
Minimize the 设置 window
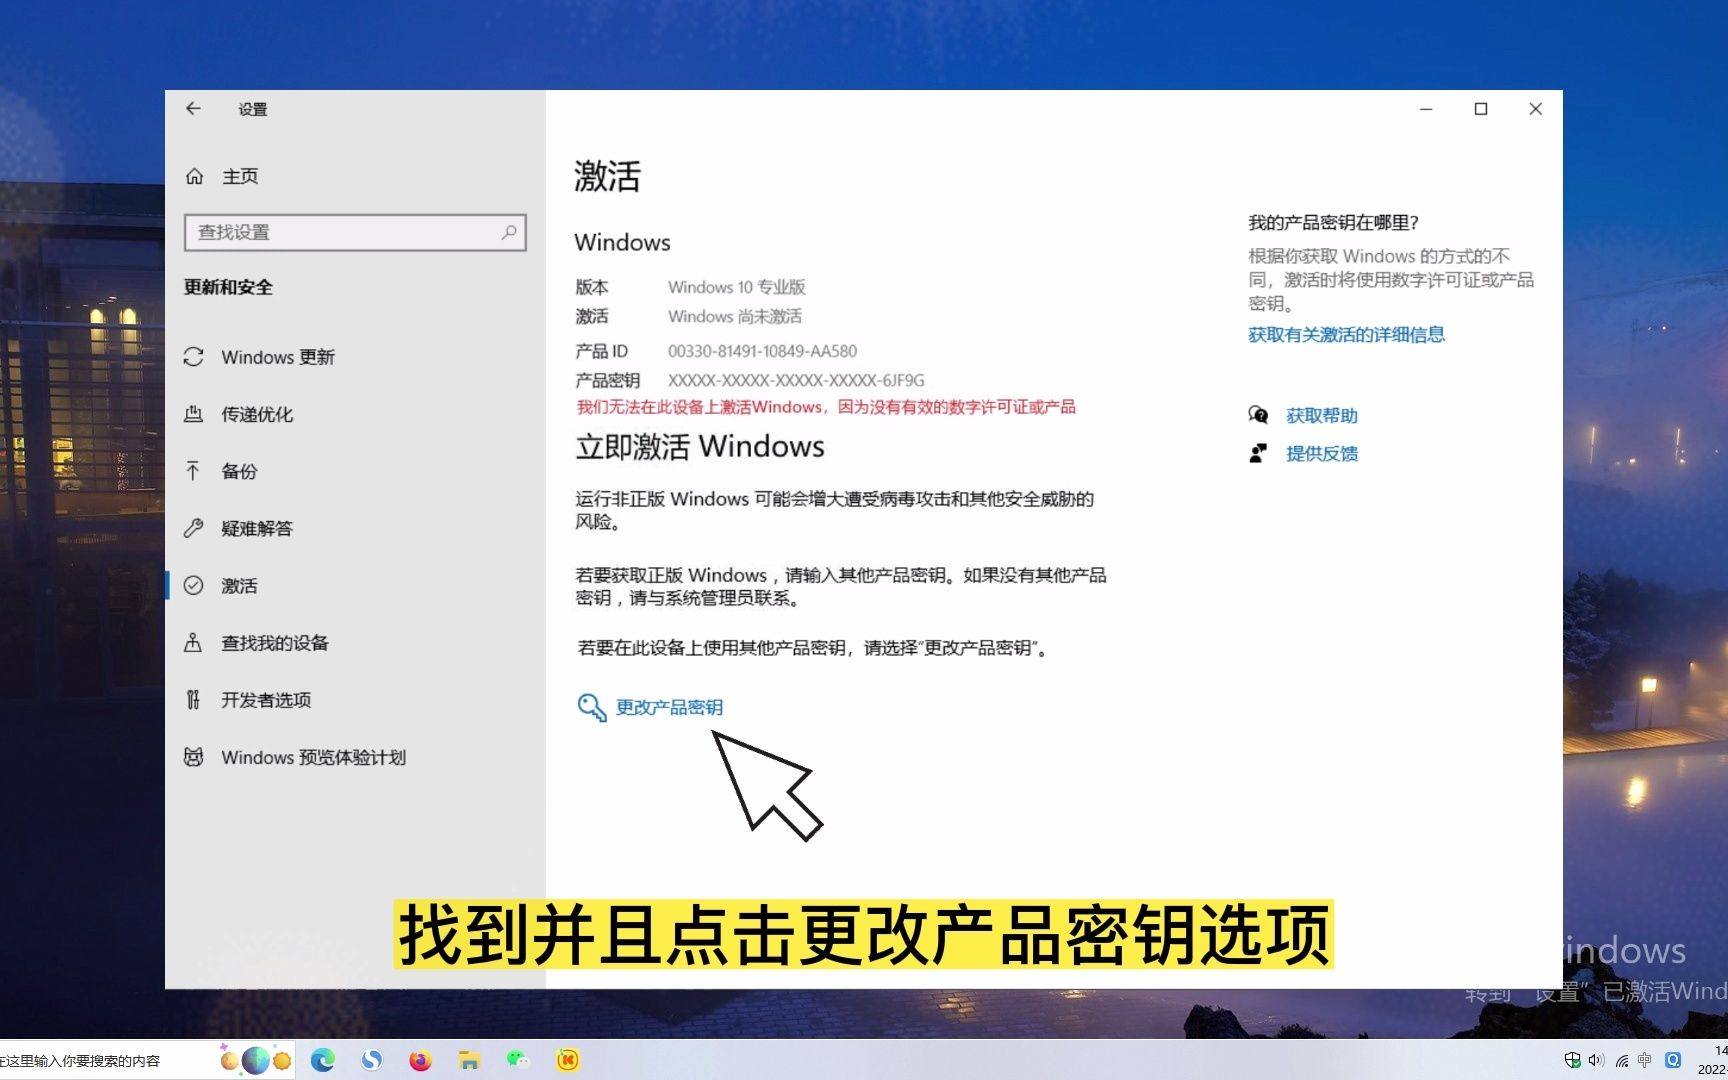[1426, 109]
